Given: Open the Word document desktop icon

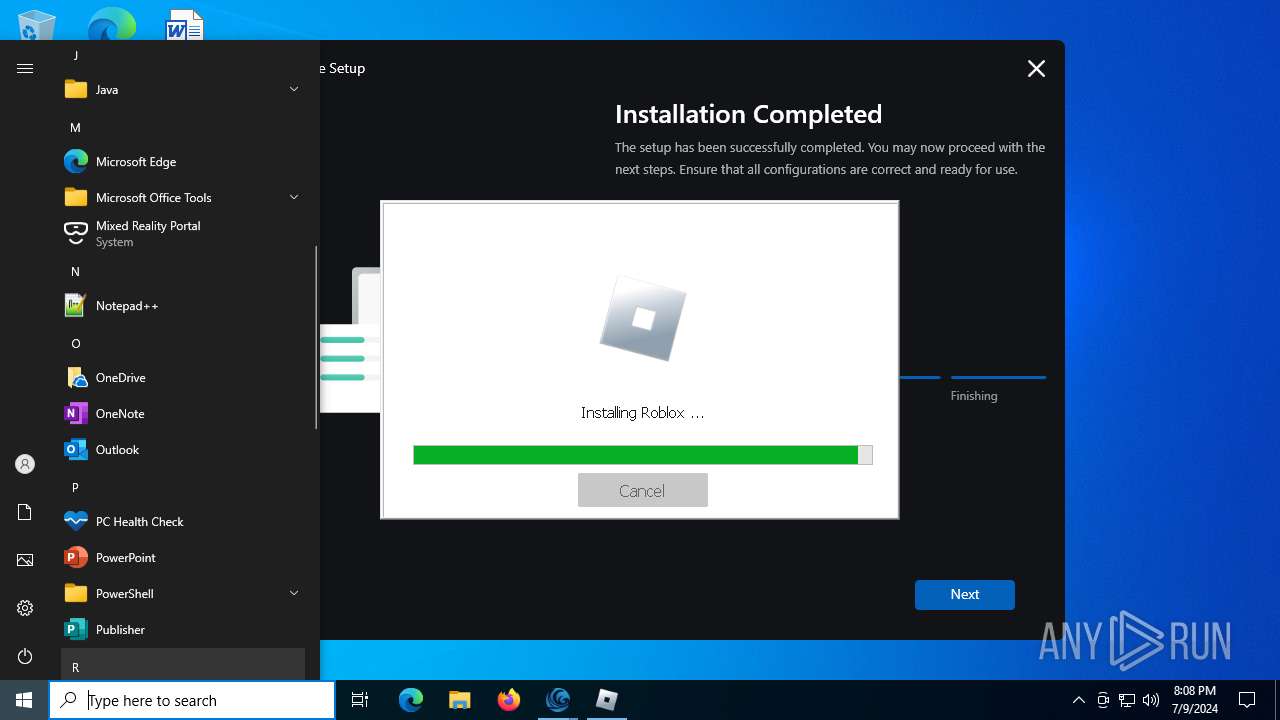Looking at the screenshot, I should [185, 25].
